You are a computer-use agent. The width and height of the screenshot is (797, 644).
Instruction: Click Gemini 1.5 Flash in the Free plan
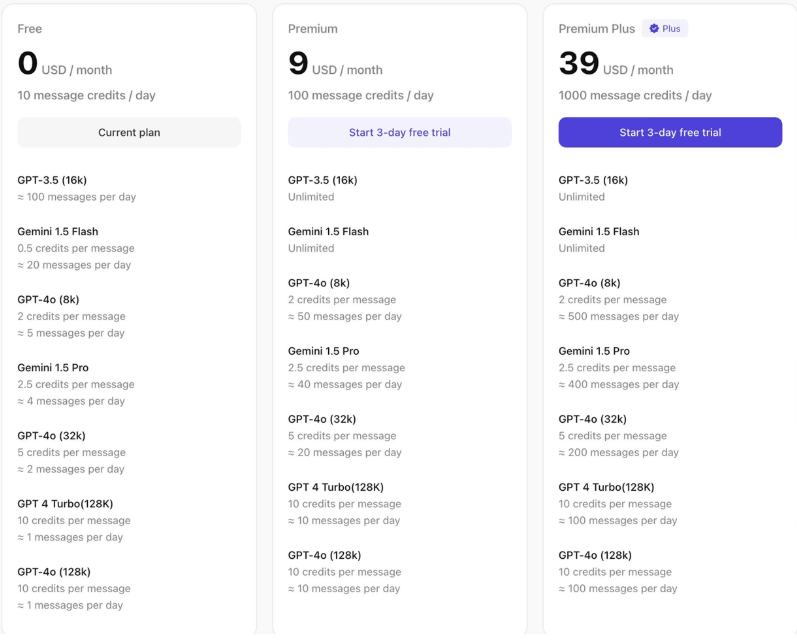point(57,231)
